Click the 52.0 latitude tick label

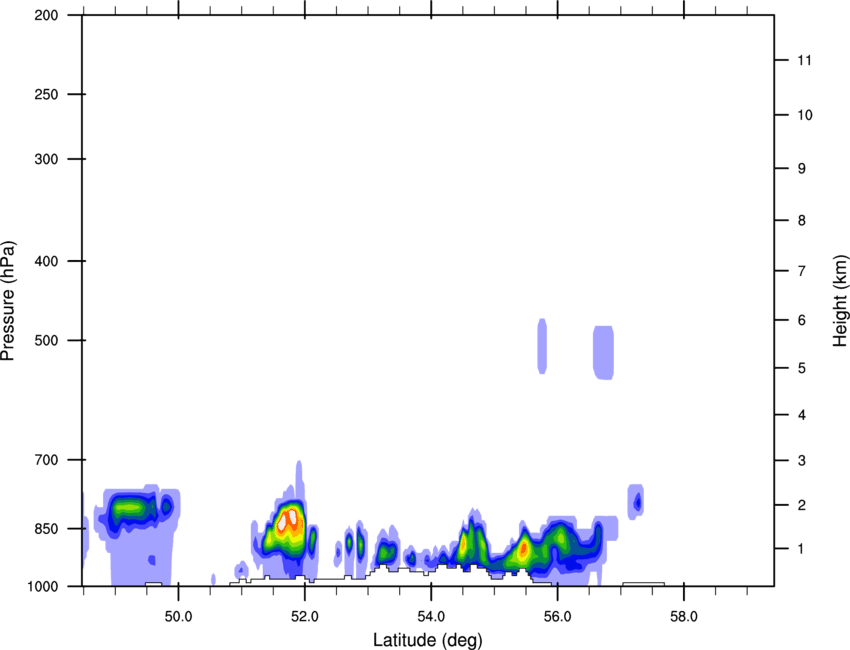pos(305,617)
